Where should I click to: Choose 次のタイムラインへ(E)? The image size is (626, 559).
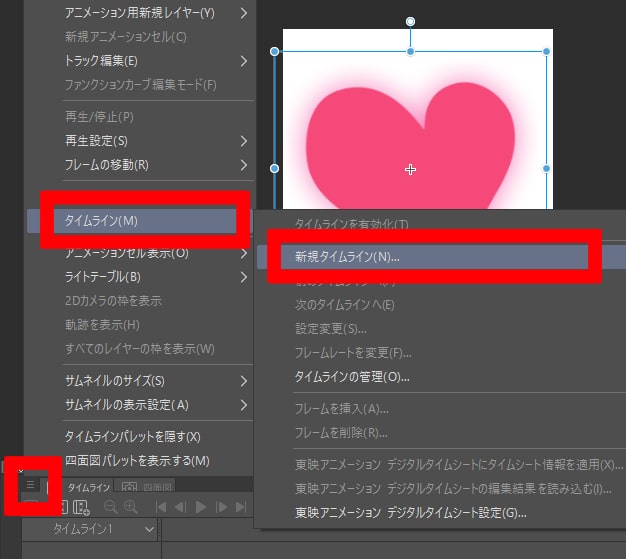pos(345,305)
